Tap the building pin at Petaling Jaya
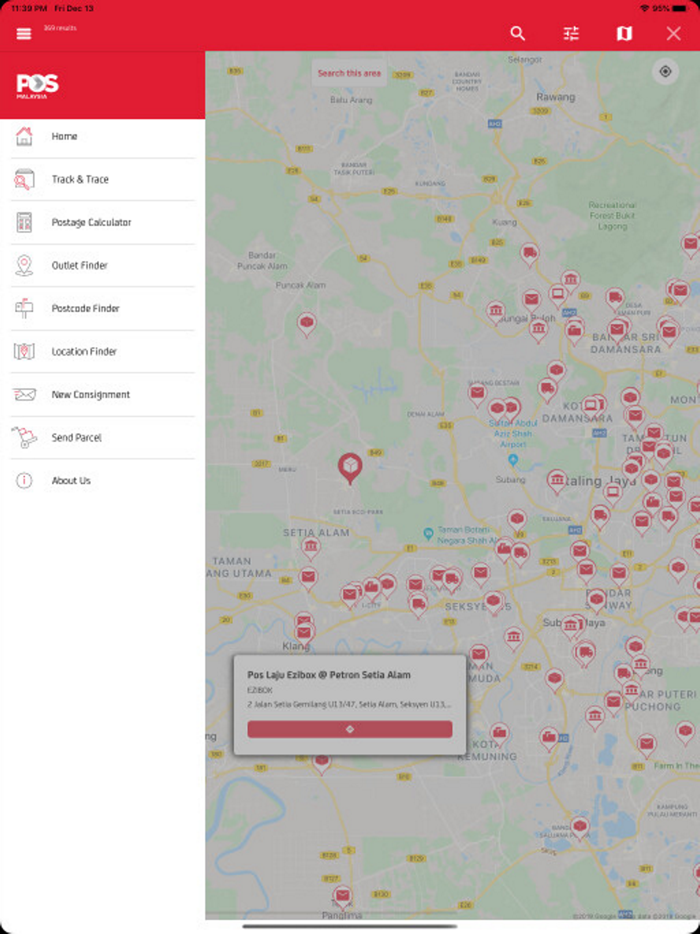700x934 pixels. click(x=557, y=481)
